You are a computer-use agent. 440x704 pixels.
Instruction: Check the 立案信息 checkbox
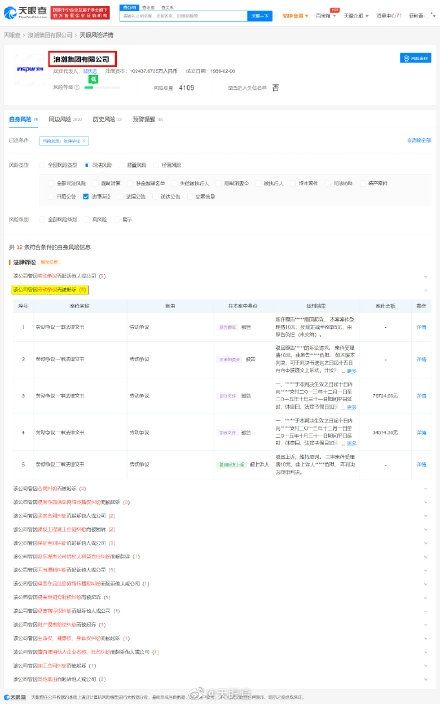point(201,197)
